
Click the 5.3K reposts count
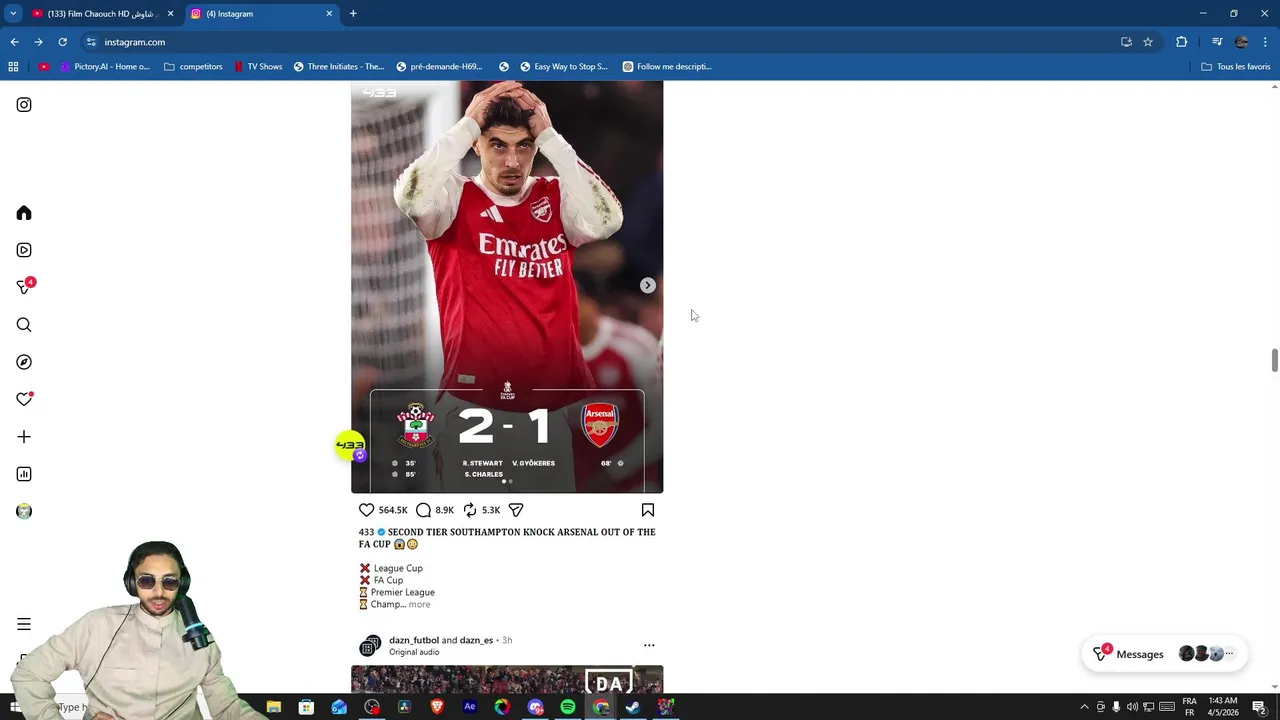(x=491, y=510)
